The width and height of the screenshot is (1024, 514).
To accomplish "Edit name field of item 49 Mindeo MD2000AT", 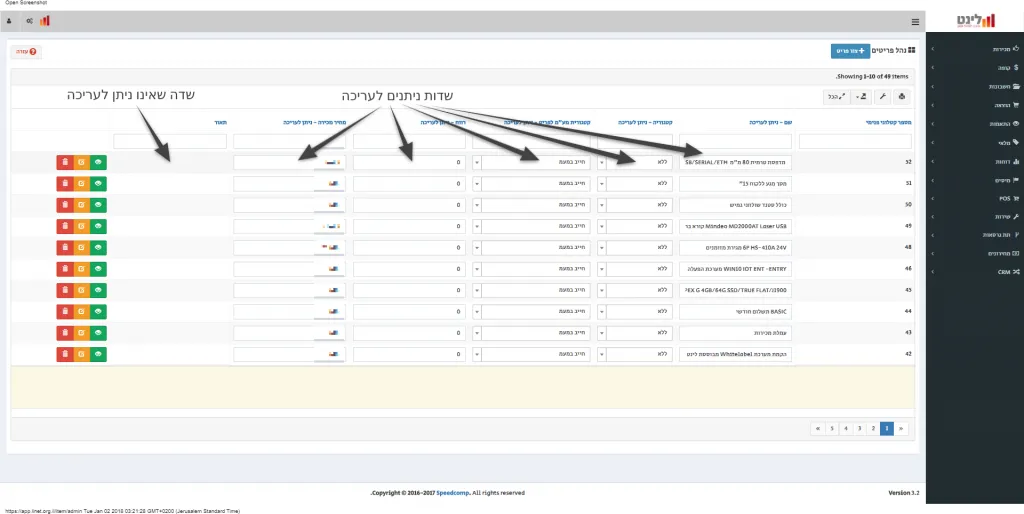I will pos(735,227).
